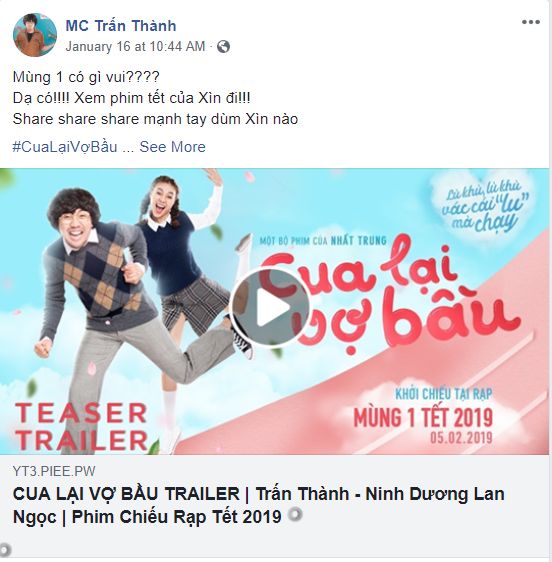Open the #CuaLạiVợBầu hashtag
Viewport: 552px width, 562px height.
pyautogui.click(x=65, y=147)
